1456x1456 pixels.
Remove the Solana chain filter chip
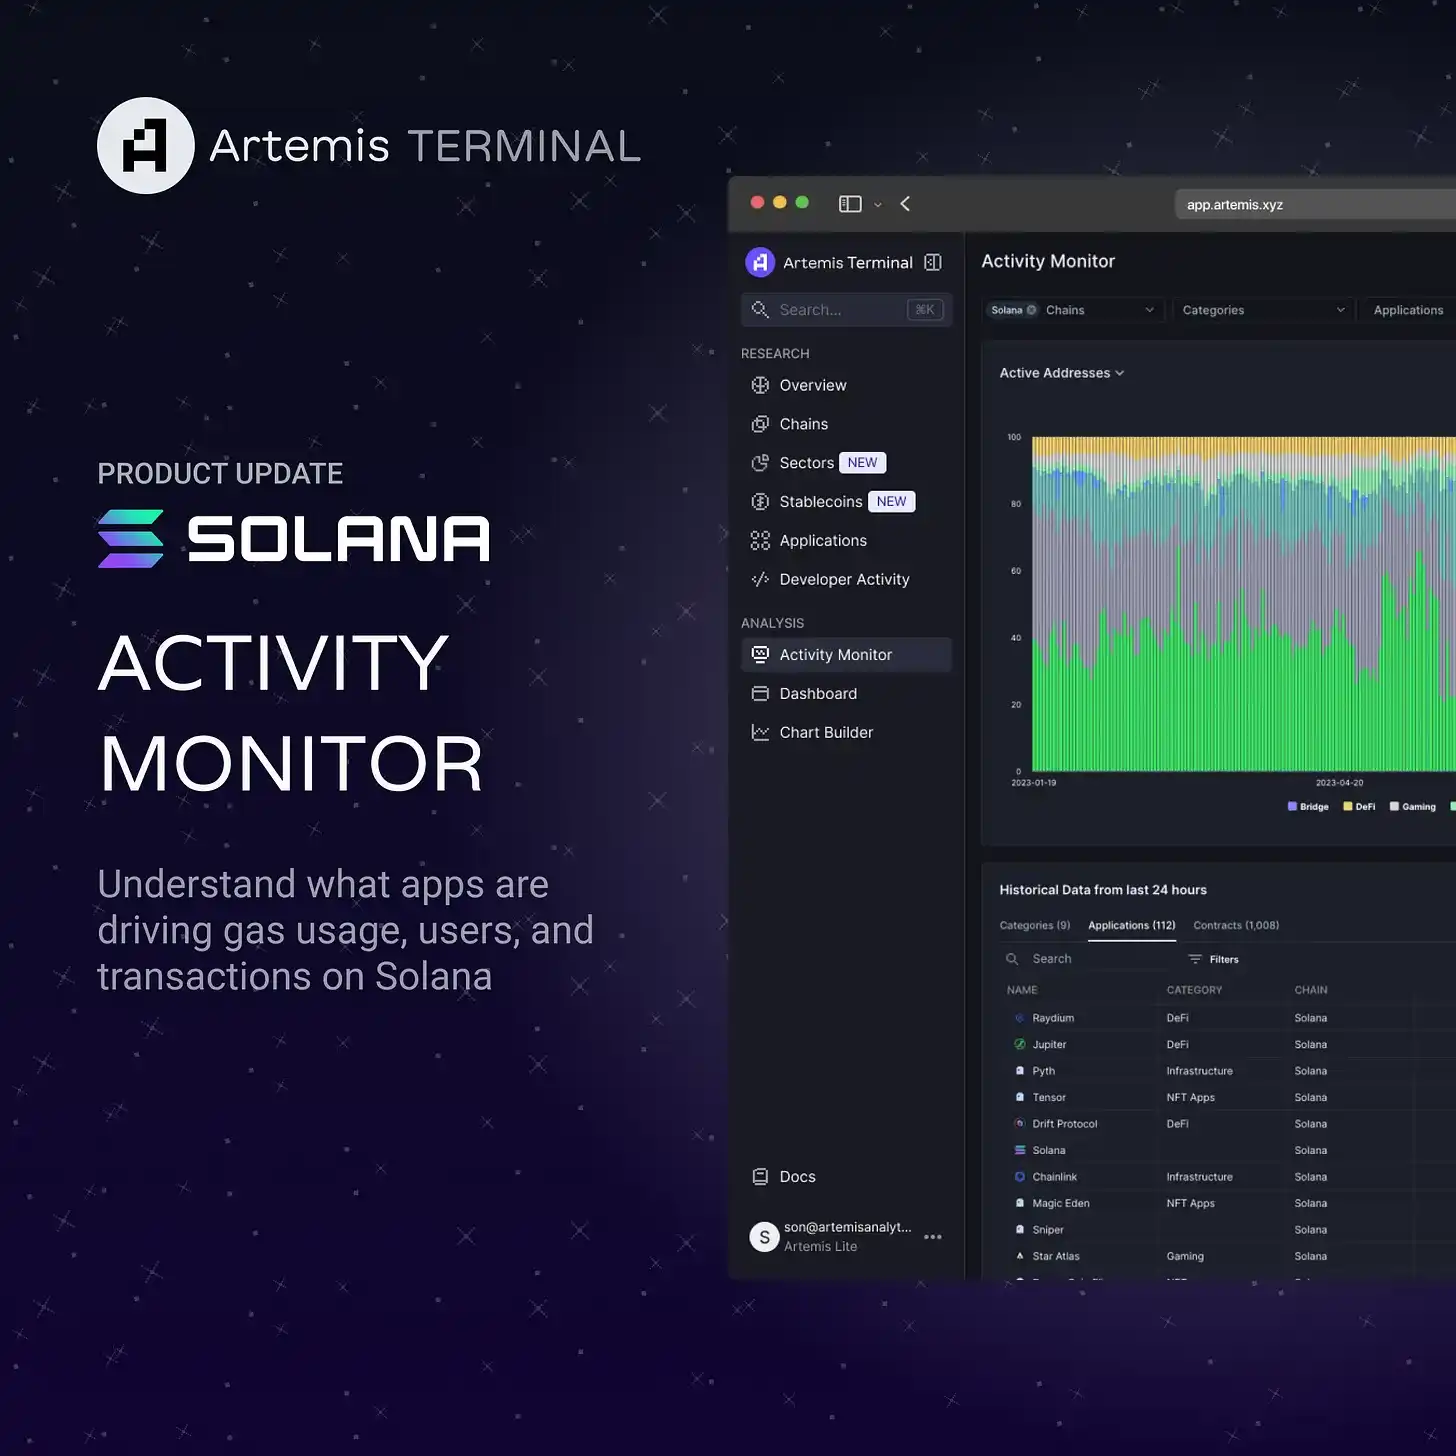1032,310
